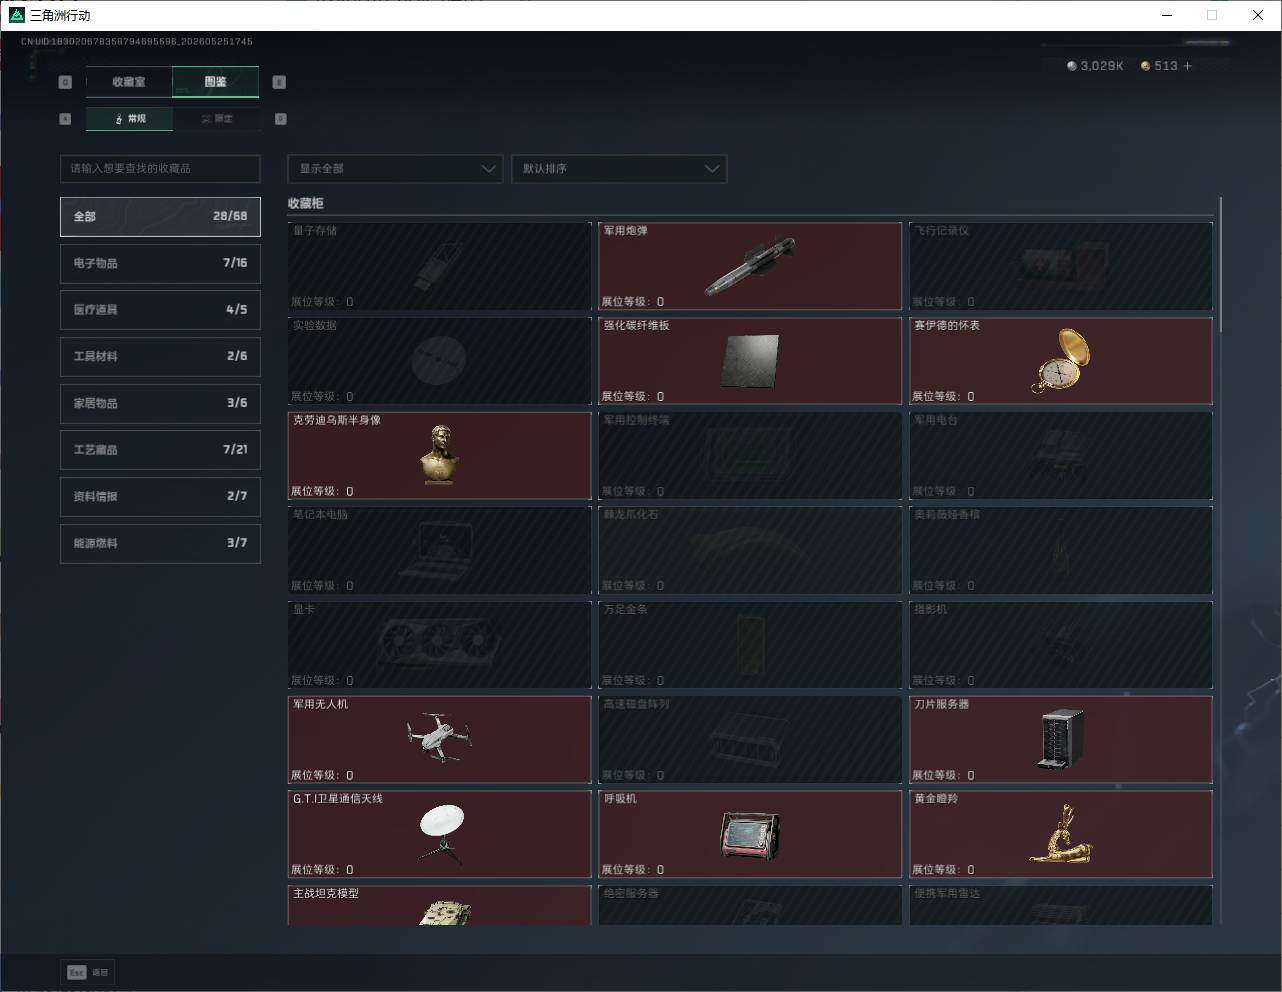Screen dimensions: 1282x992
Task: Select the 常规 sub-tab
Action: 130,119
